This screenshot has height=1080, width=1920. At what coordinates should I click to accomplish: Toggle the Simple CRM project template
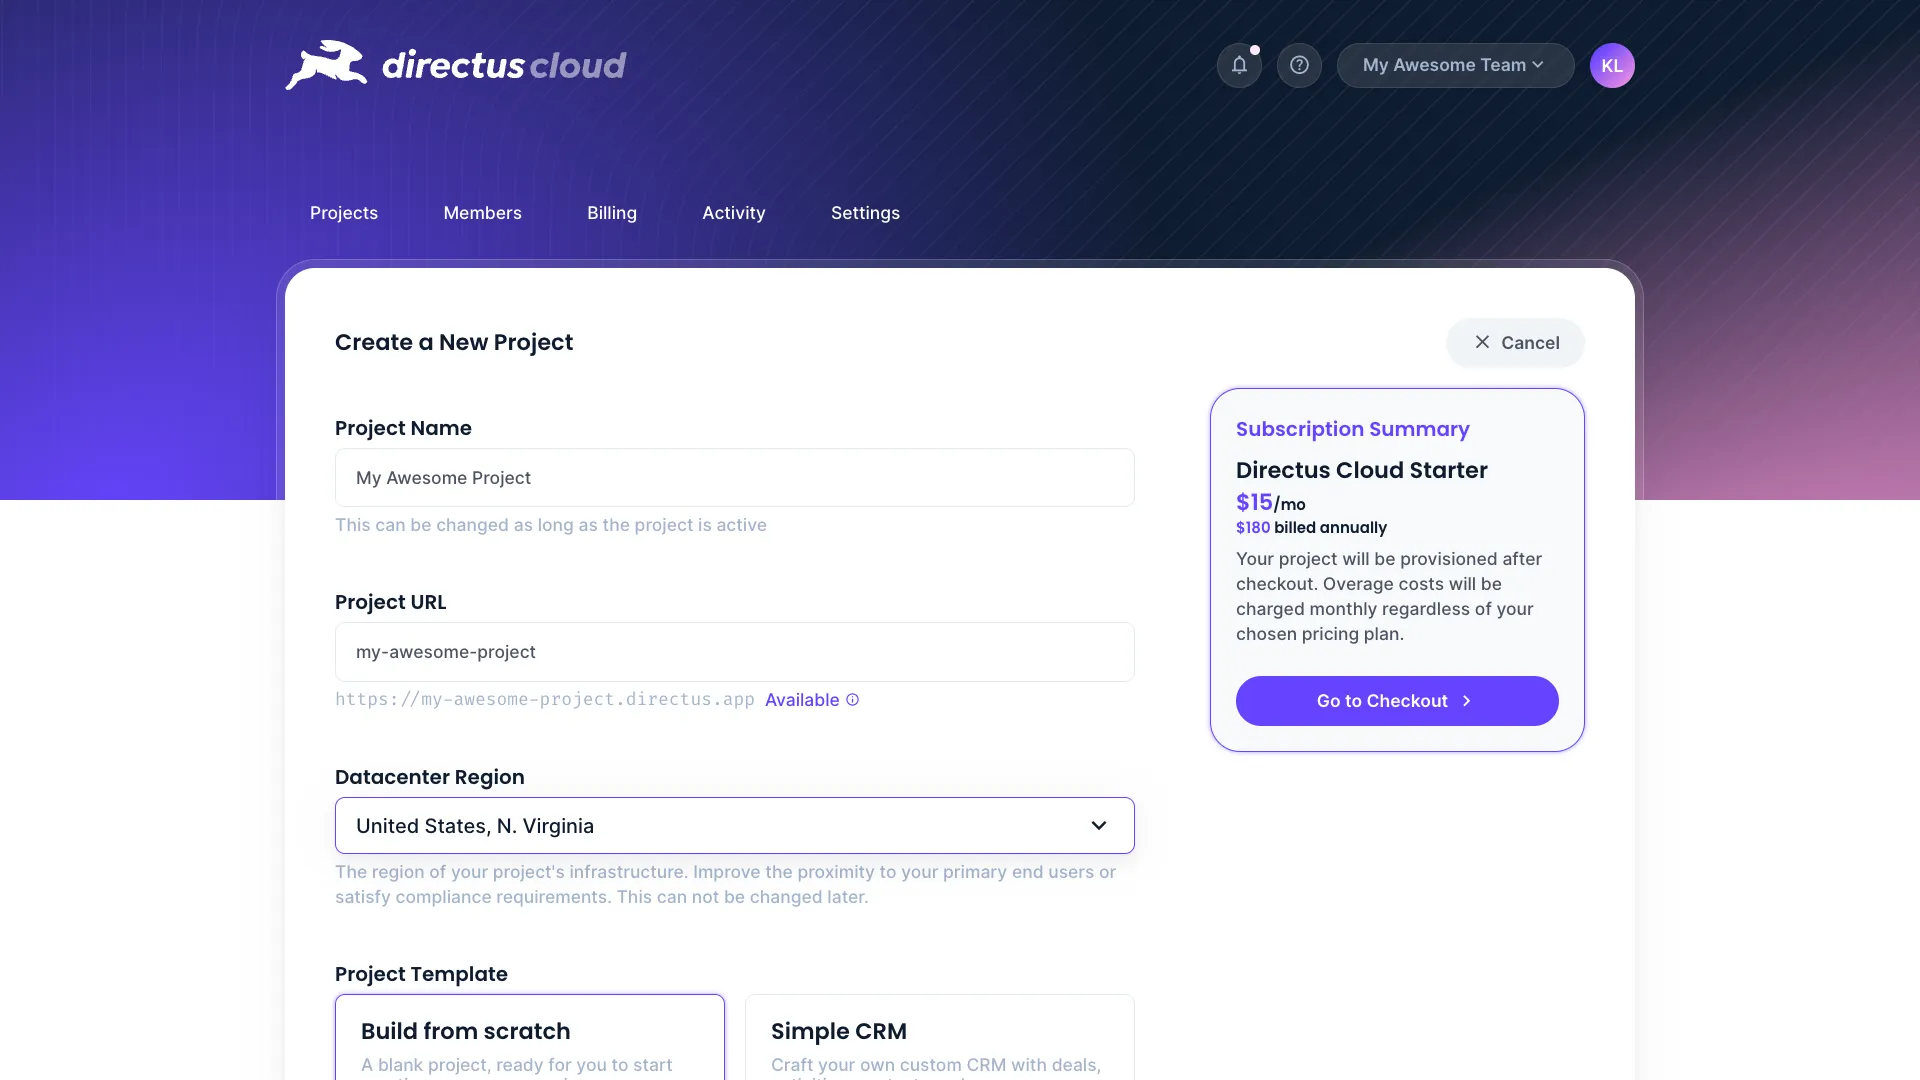(939, 1042)
